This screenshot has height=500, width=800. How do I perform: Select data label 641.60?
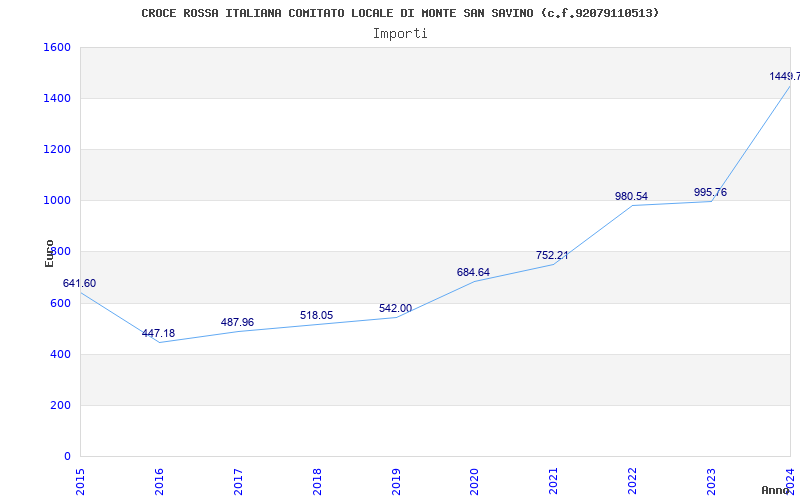pos(80,284)
